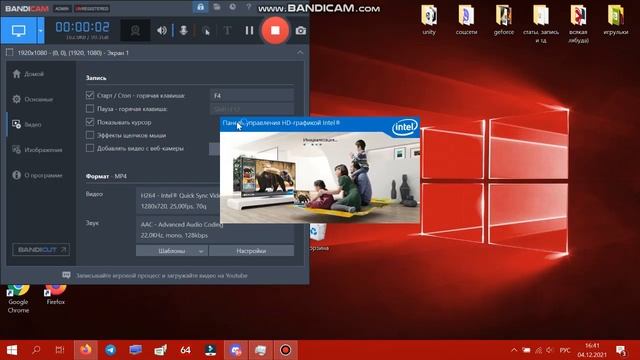Click the Настройки format button
This screenshot has height=360, width=640.
pos(251,251)
